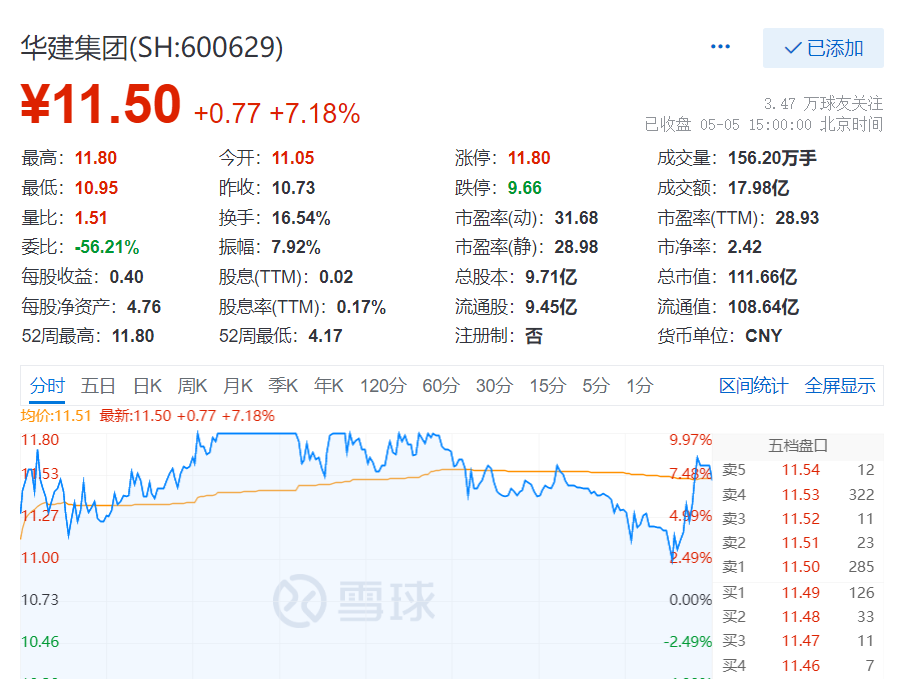This screenshot has width=899, height=679.
Task: Click the 量比 value 1.51
Action: 91,218
